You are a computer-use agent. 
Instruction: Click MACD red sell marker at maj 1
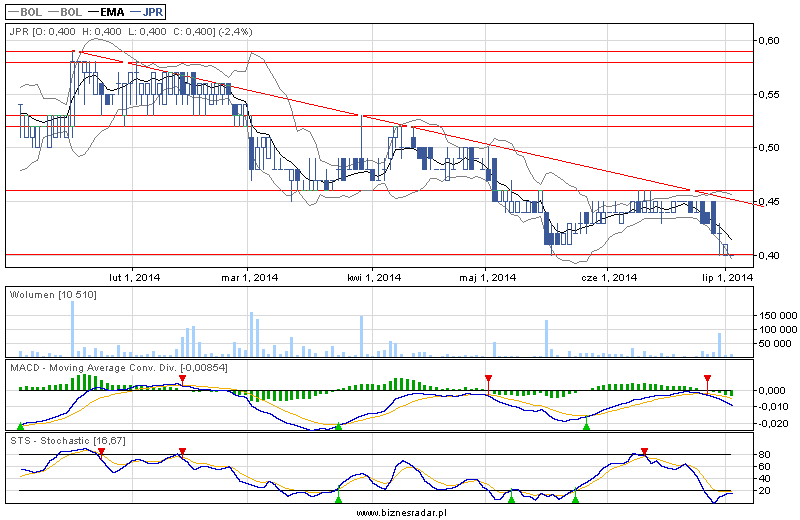coord(488,379)
